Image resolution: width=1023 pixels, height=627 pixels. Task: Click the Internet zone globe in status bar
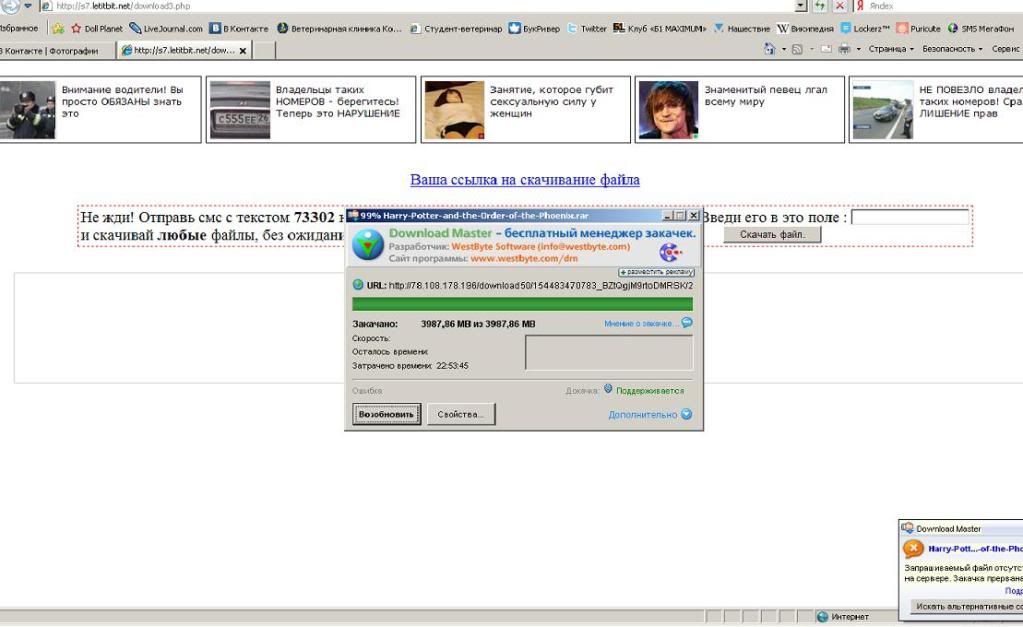822,617
